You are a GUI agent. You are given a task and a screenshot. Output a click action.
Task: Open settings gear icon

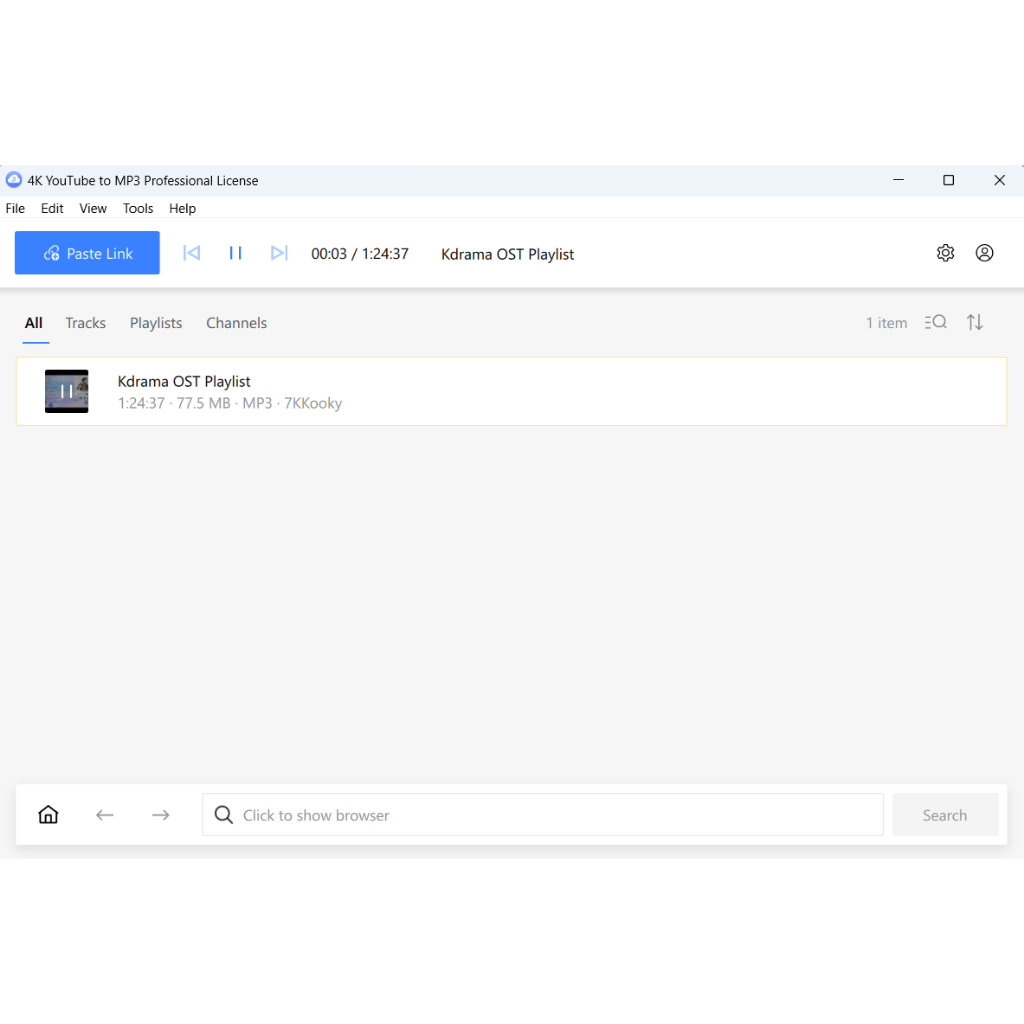coord(945,253)
